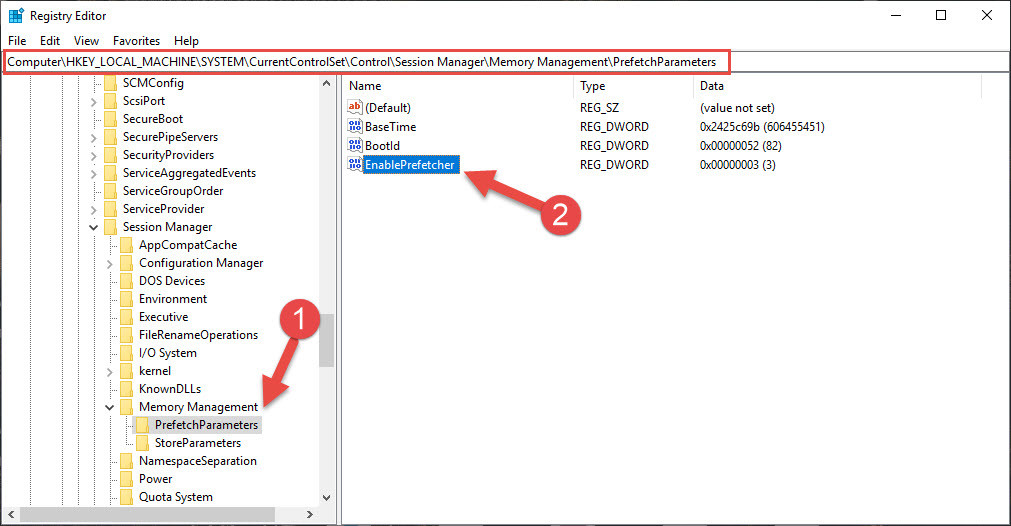This screenshot has height=526, width=1011.
Task: Select the Memory Management folder icon
Action: 127,407
